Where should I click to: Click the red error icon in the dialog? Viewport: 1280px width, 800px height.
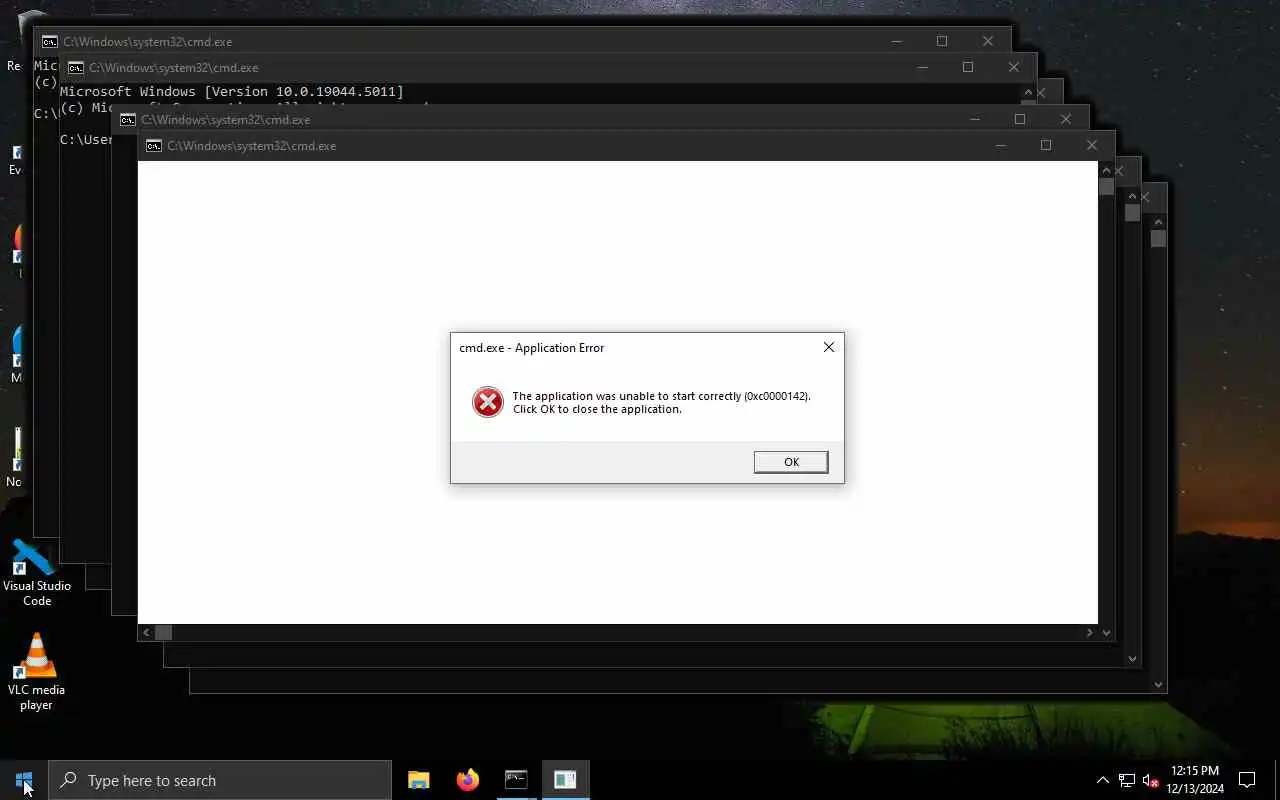tap(488, 402)
